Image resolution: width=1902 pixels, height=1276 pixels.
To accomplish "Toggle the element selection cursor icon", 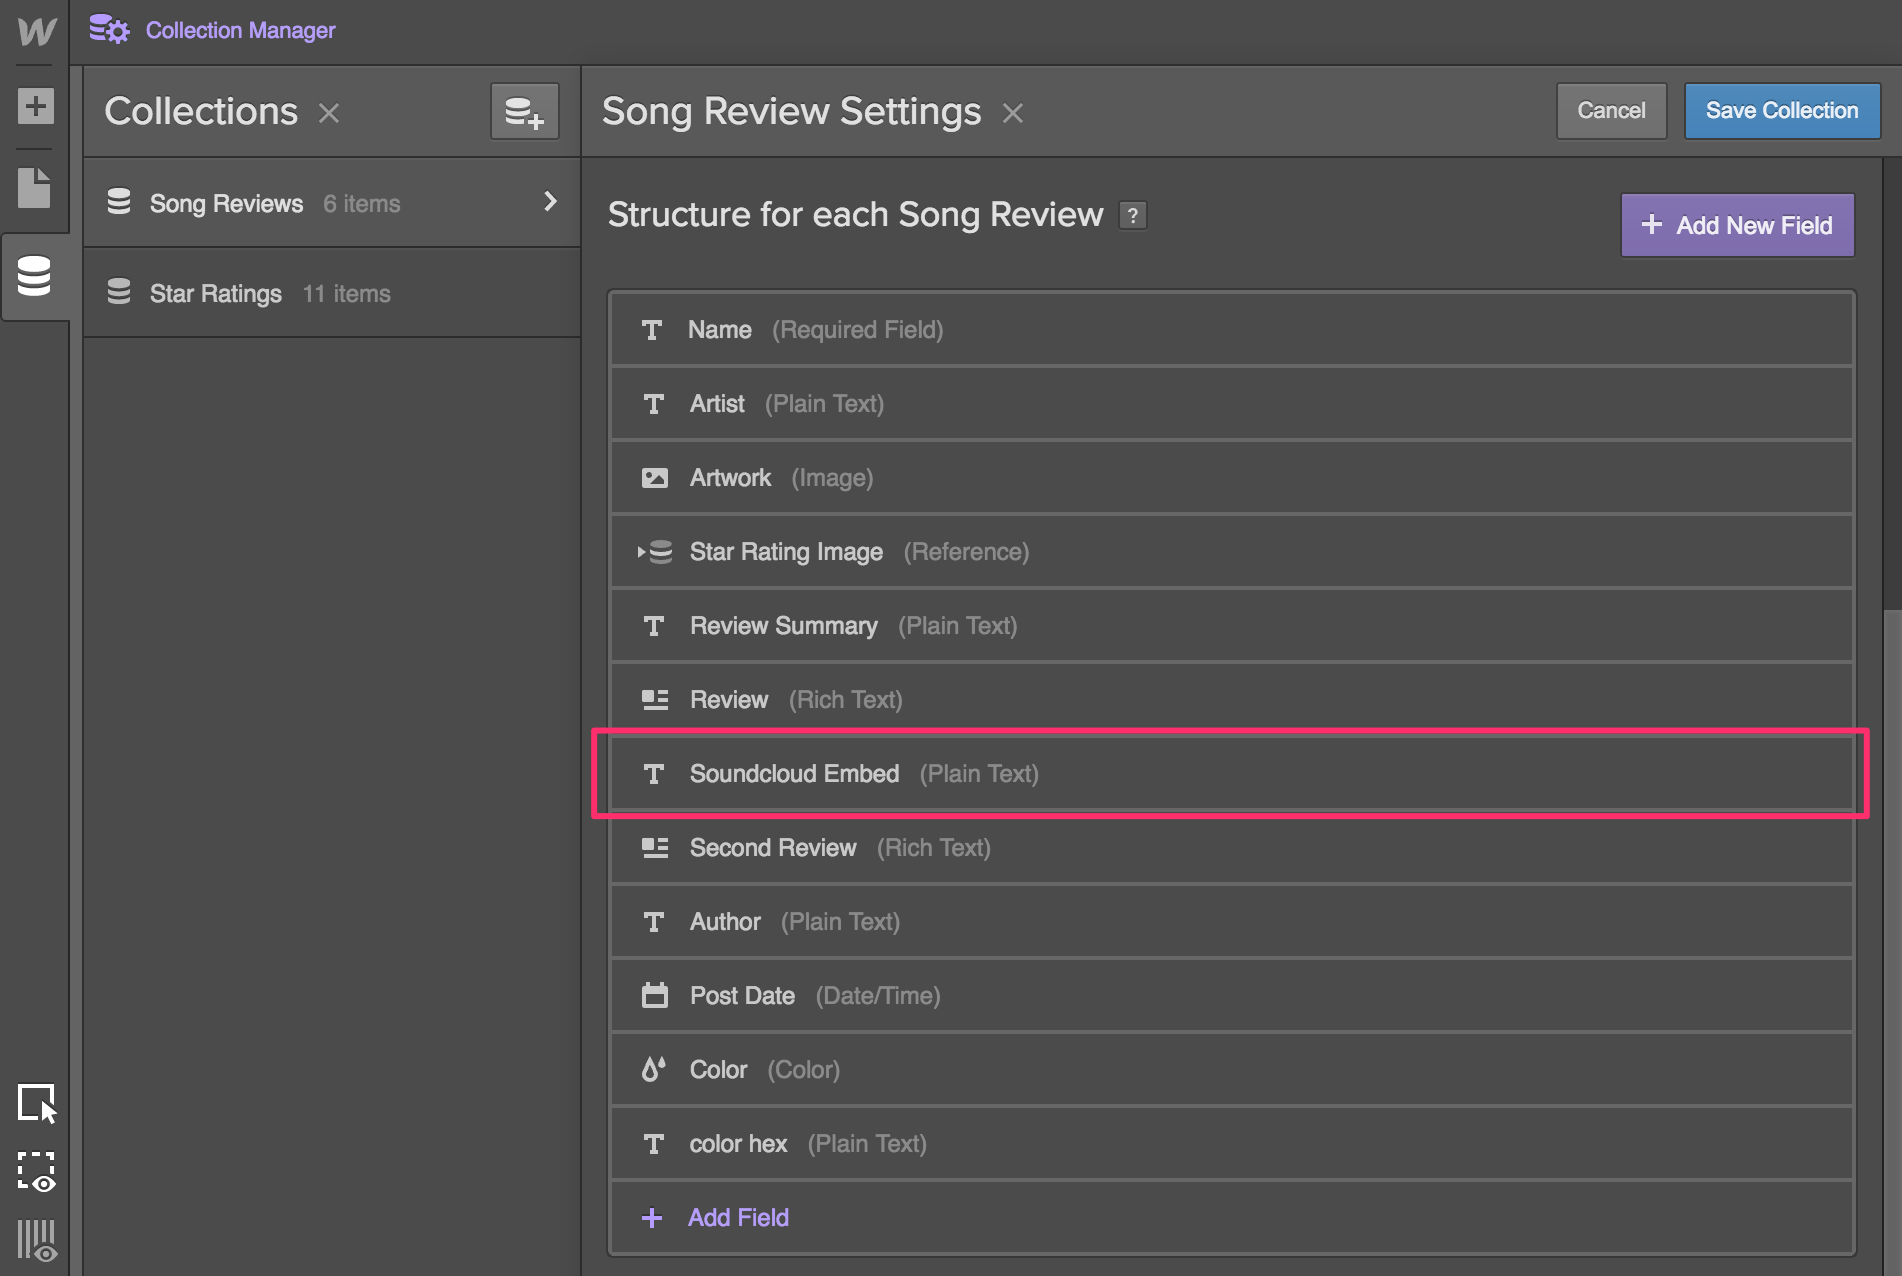I will tap(37, 1104).
